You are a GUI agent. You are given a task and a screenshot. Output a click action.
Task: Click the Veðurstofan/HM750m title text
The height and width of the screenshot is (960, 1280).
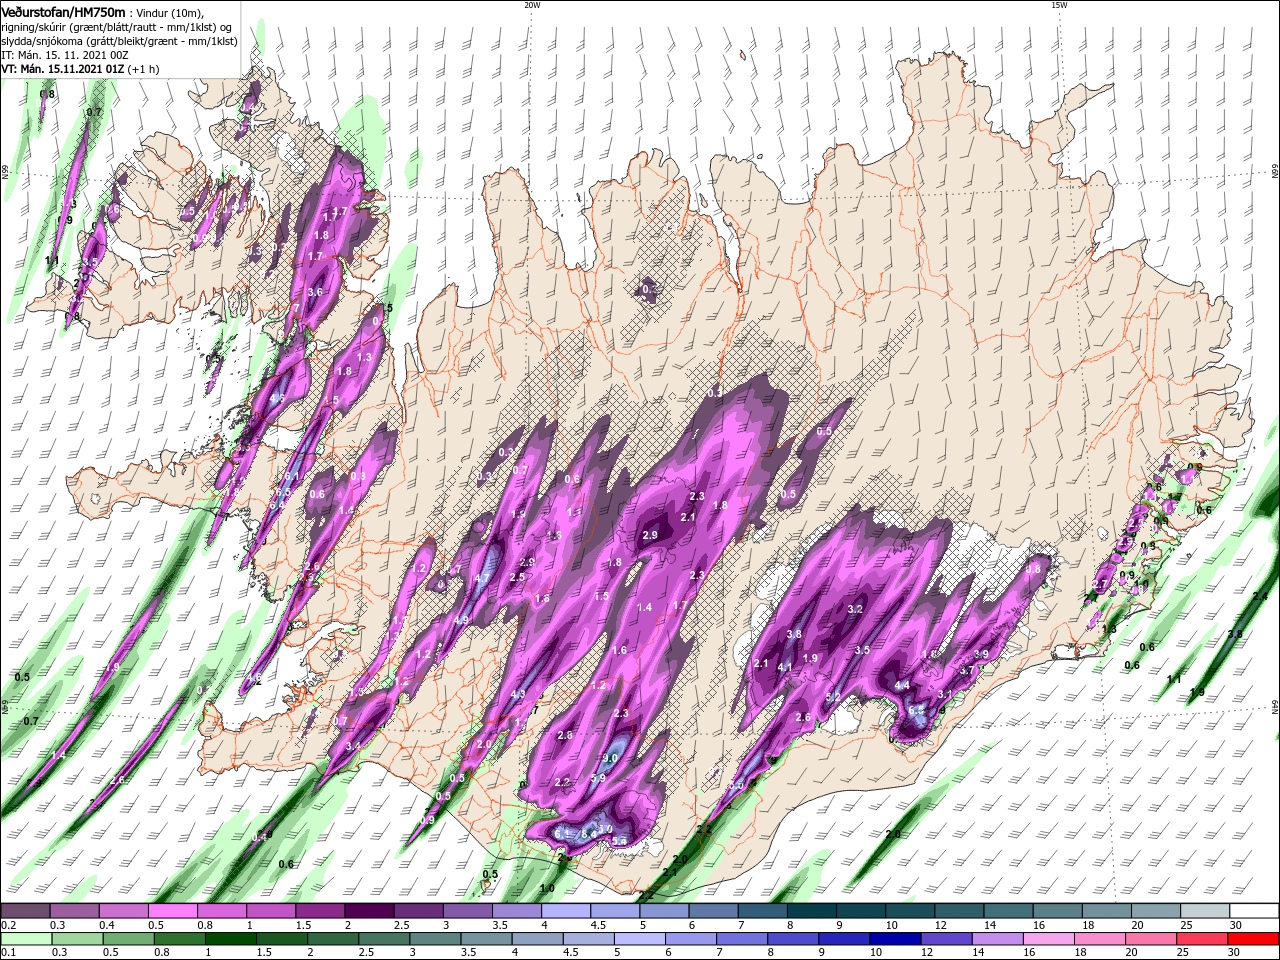[65, 11]
